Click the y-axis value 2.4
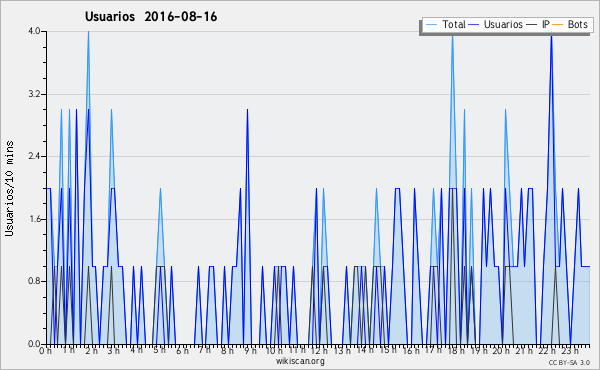Viewport: 600px width, 370px height. (x=34, y=156)
